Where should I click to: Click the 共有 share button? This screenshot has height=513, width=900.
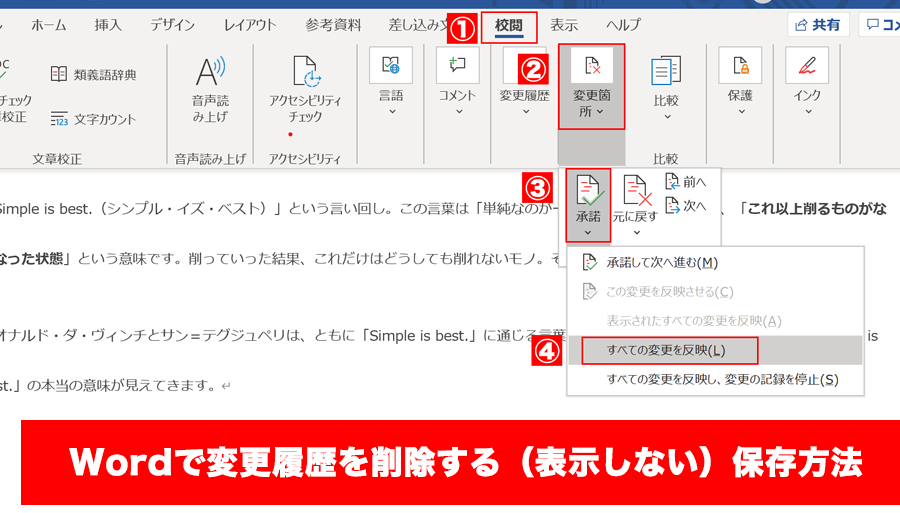[x=818, y=25]
